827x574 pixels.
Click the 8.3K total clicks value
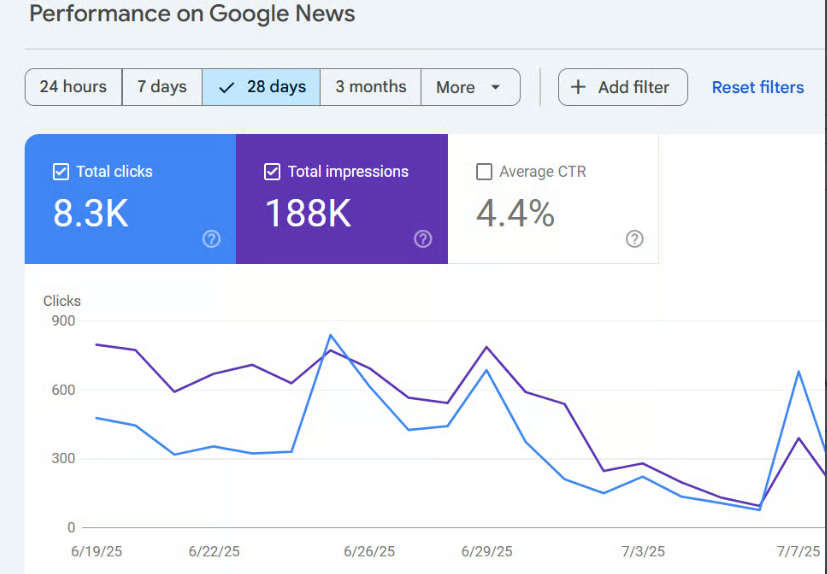coord(91,213)
